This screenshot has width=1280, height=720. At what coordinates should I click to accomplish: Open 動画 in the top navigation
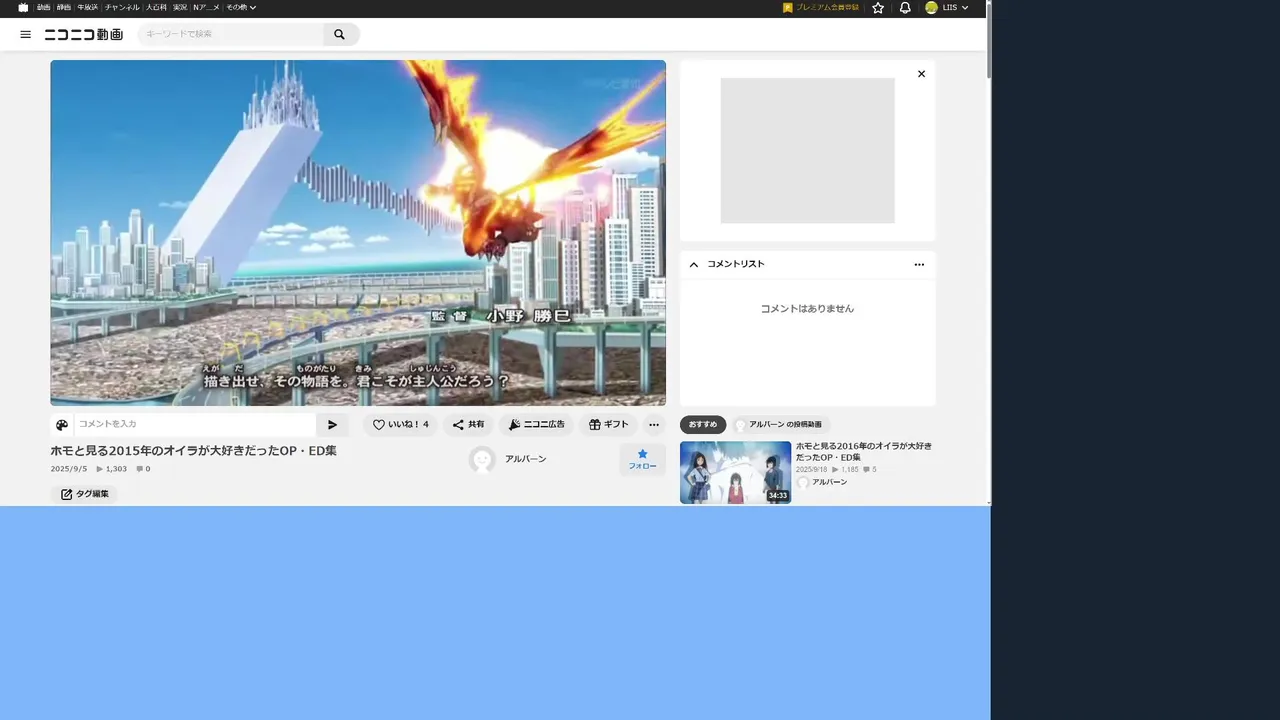(x=44, y=7)
